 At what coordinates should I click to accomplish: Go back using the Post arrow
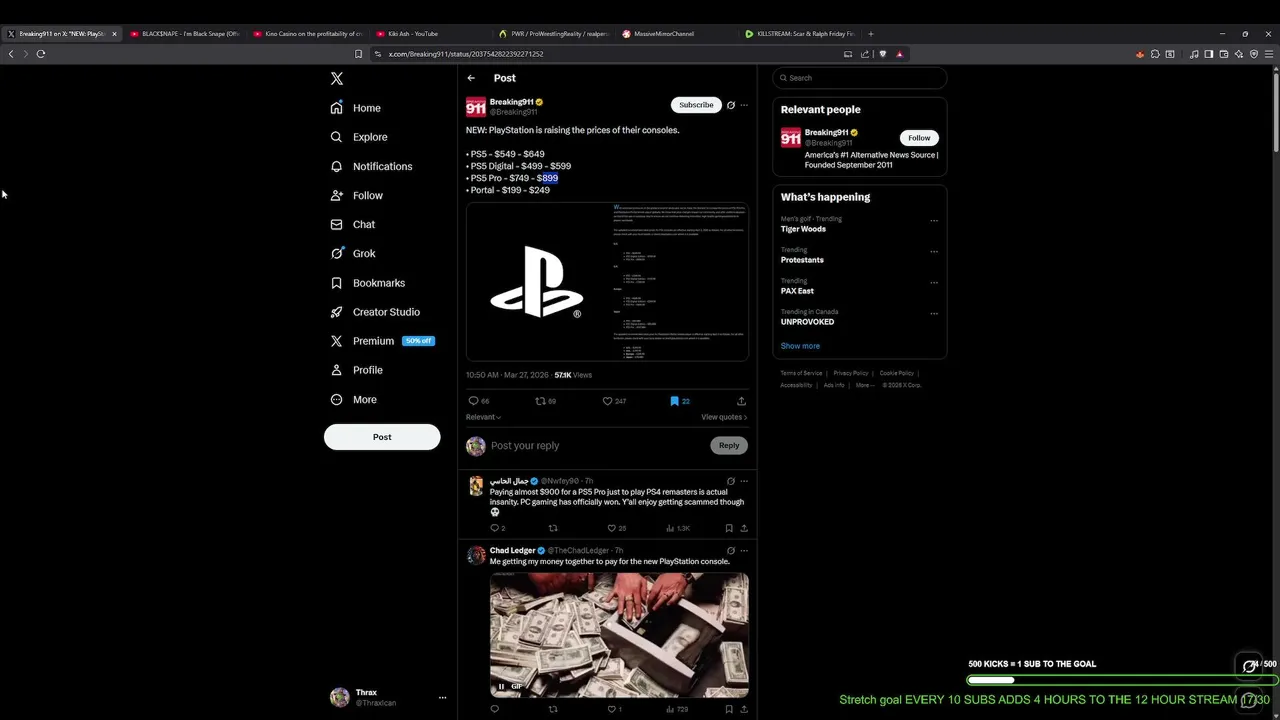(471, 78)
